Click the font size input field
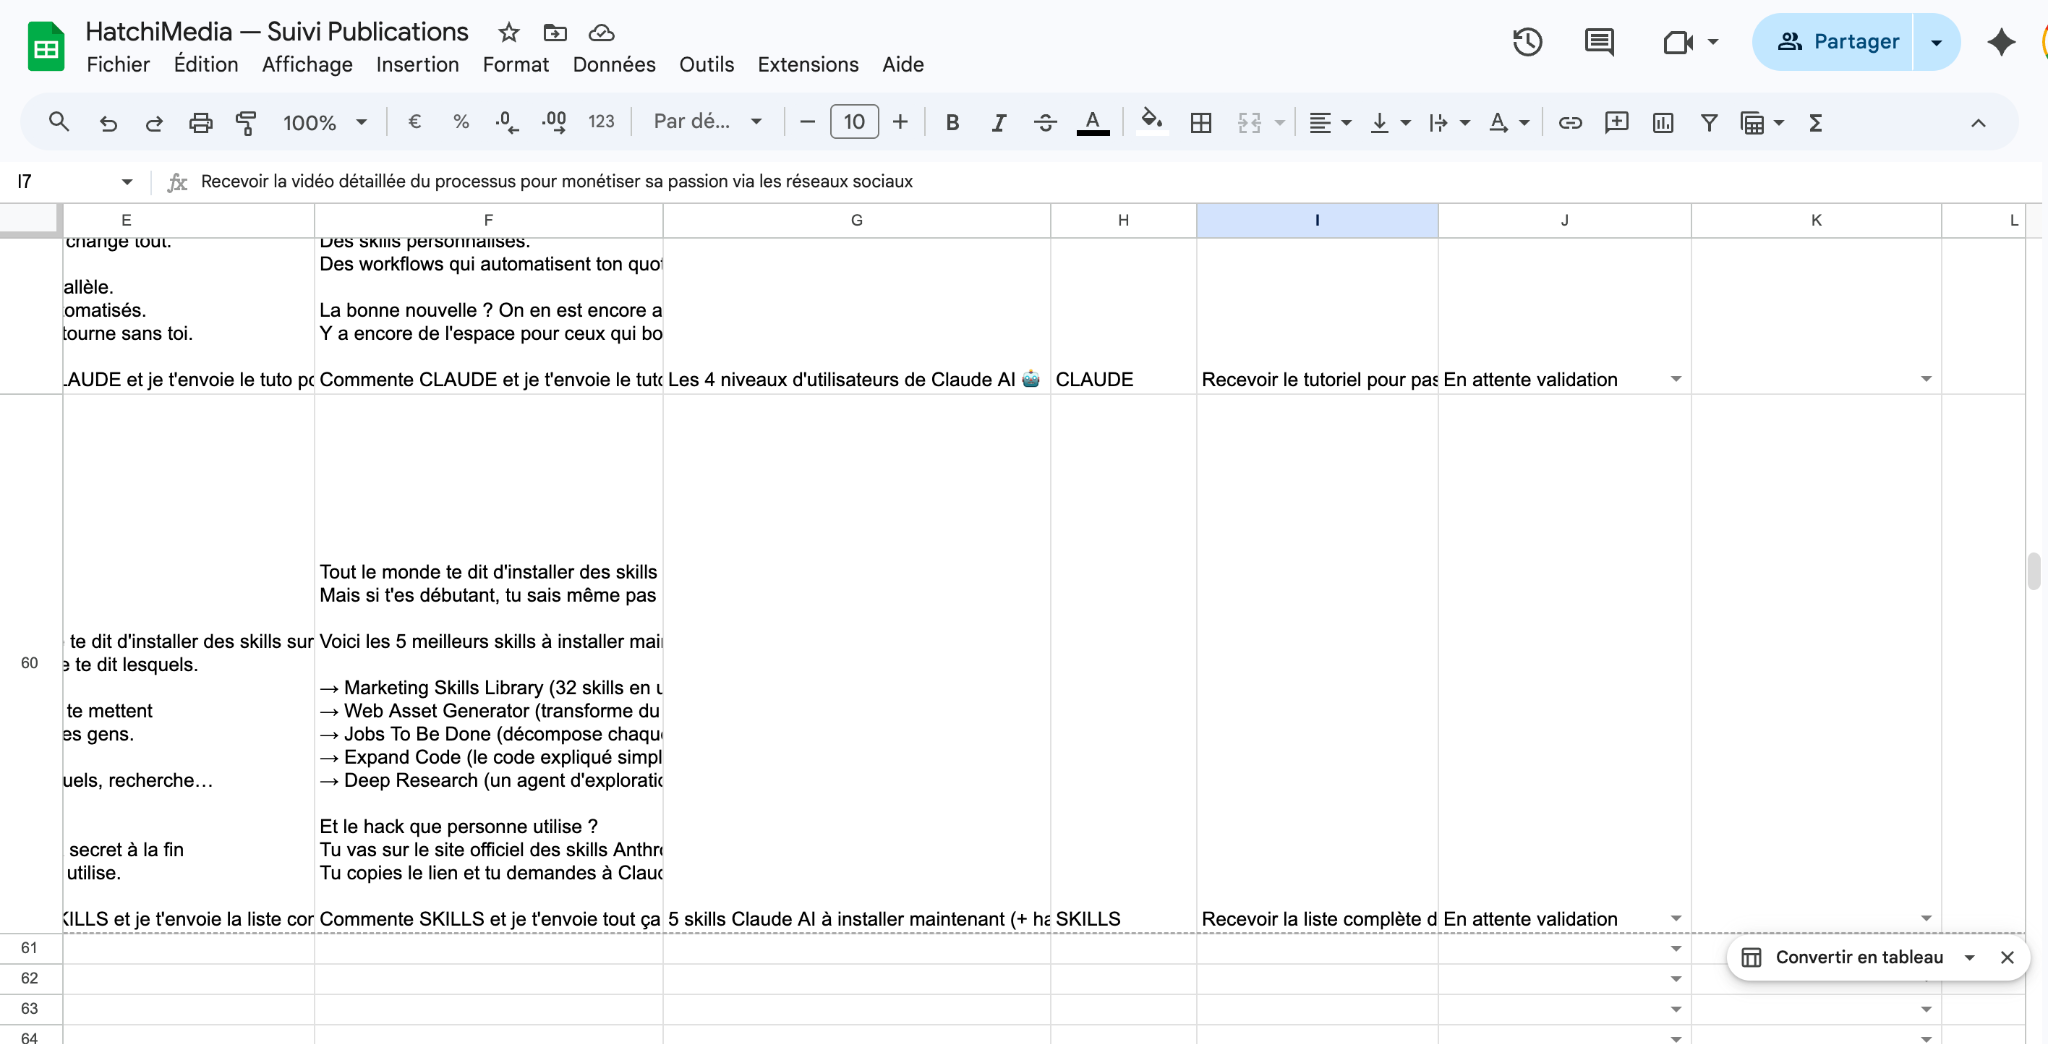 click(x=854, y=122)
